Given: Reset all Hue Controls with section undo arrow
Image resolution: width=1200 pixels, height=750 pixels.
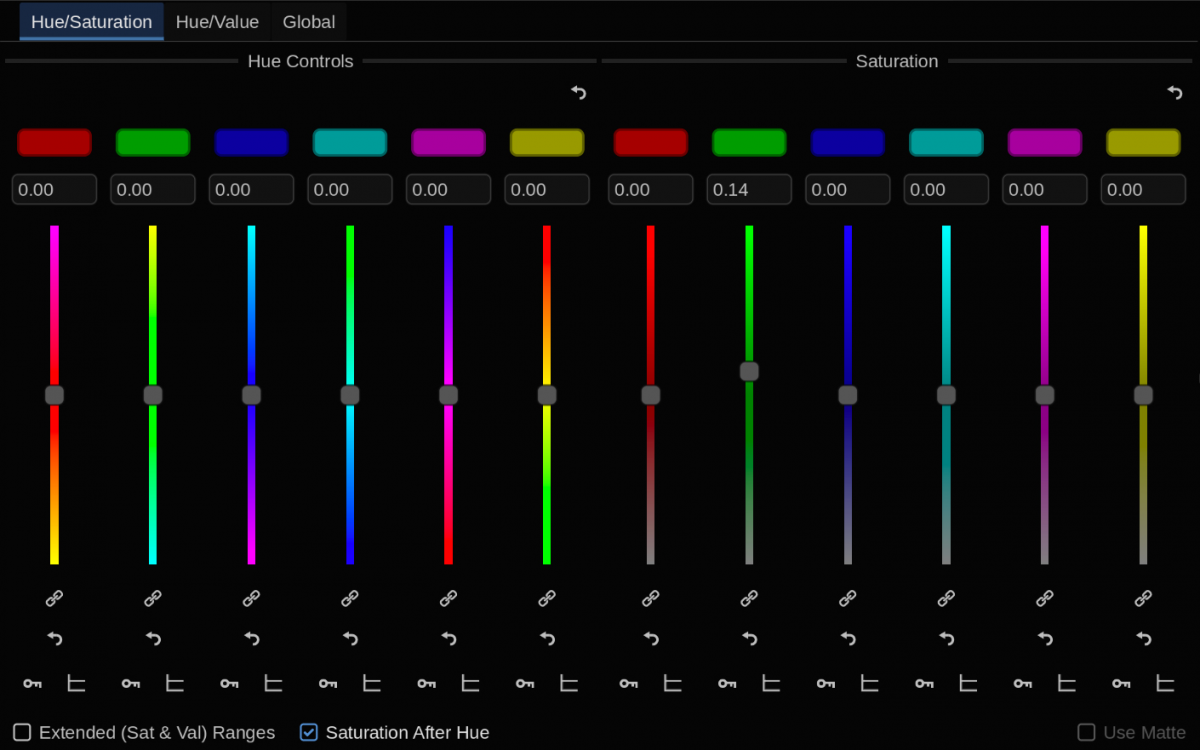Looking at the screenshot, I should point(578,93).
